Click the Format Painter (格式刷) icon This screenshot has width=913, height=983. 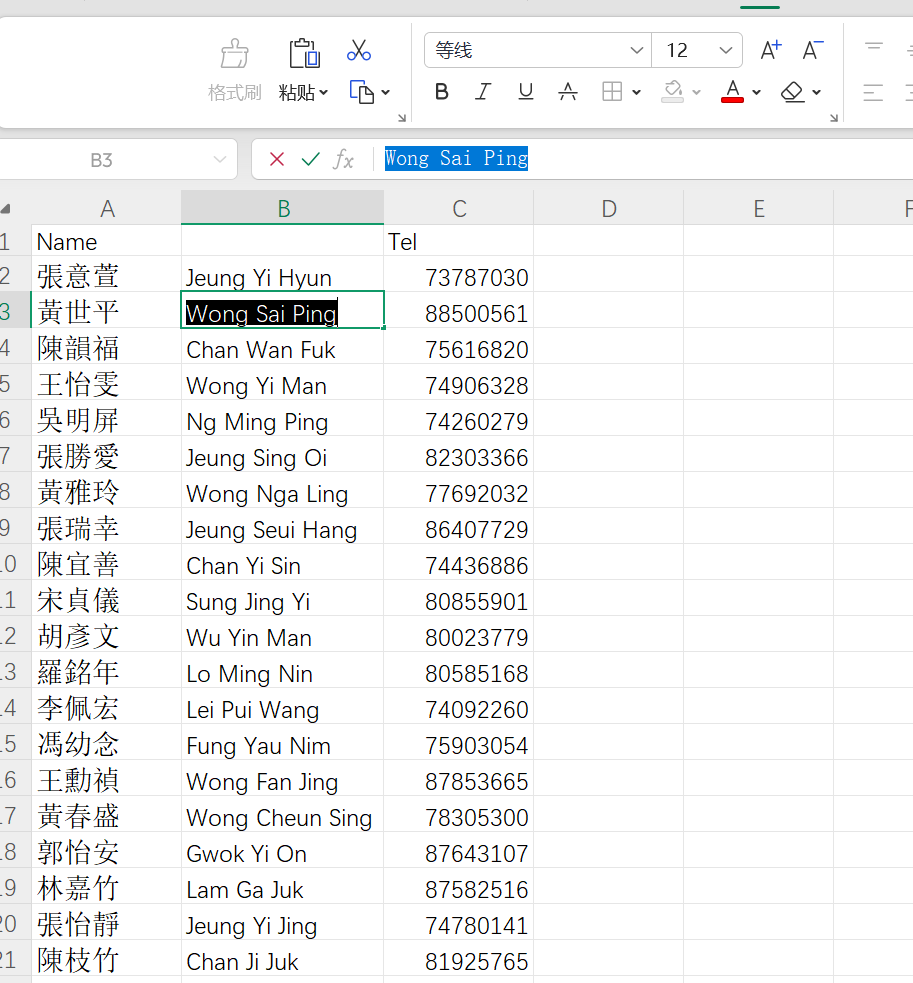(235, 54)
